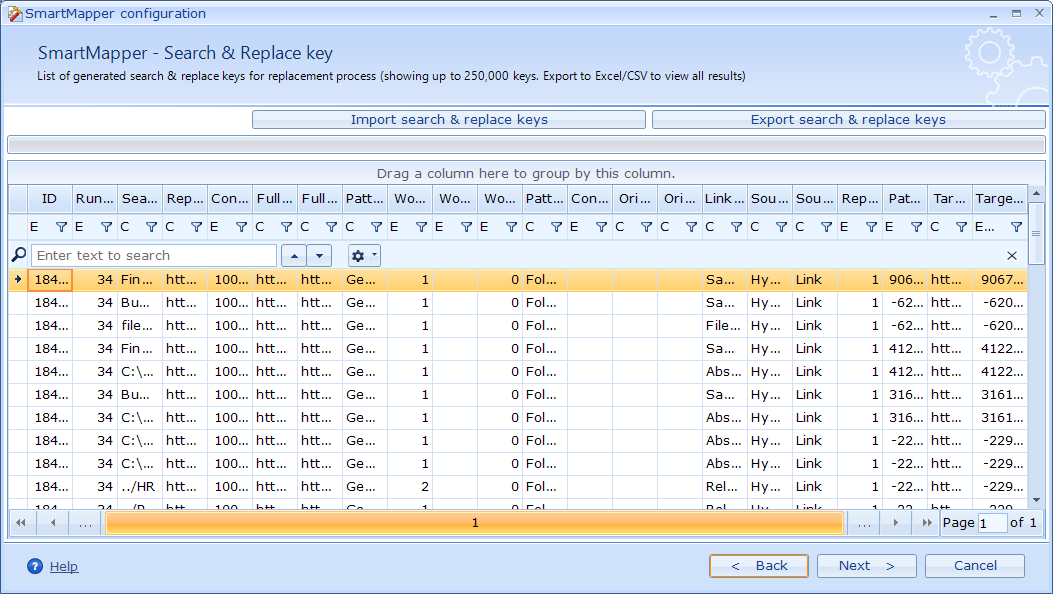Click the filter funnel icon under ID column
This screenshot has width=1053, height=594.
(x=61, y=228)
